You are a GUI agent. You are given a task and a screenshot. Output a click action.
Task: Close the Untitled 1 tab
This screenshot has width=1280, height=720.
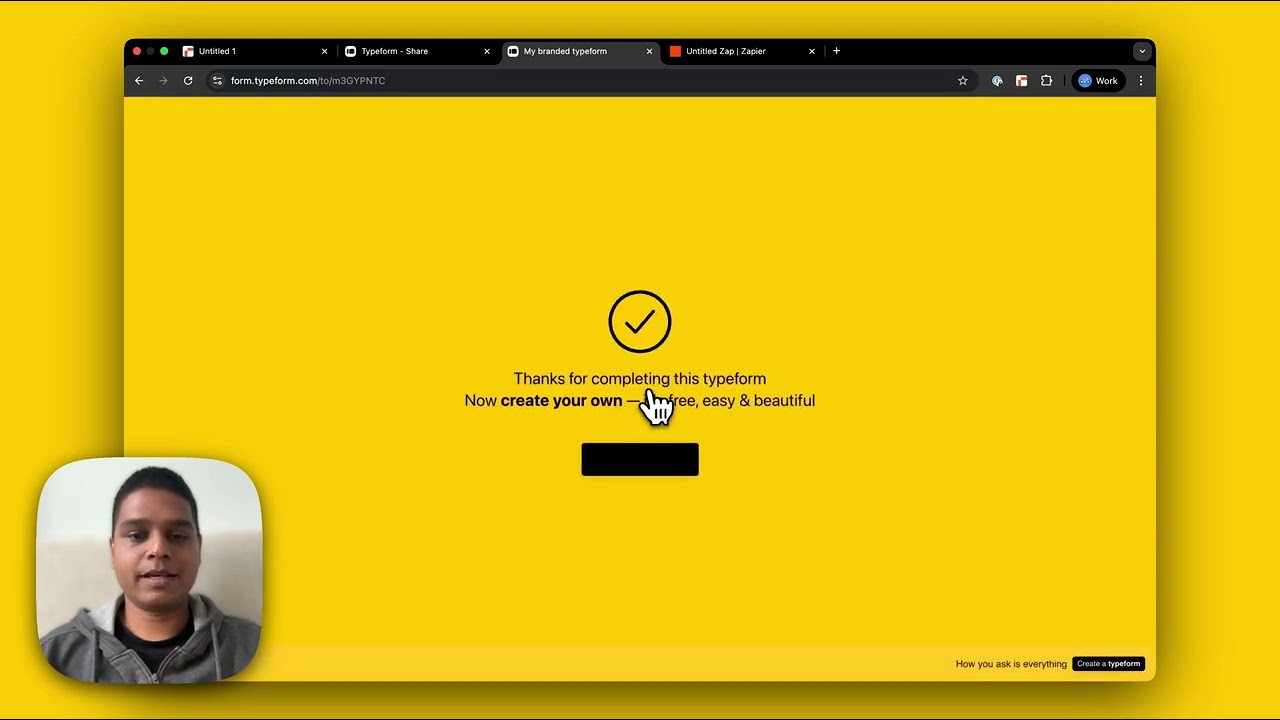(324, 51)
